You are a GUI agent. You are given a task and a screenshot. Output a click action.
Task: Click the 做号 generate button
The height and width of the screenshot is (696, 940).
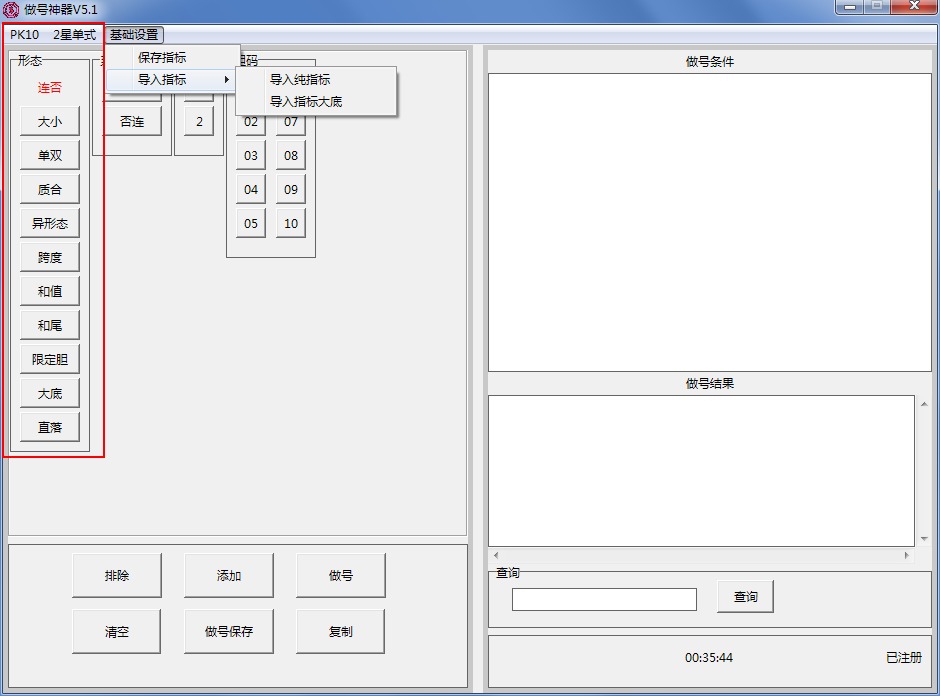point(341,576)
